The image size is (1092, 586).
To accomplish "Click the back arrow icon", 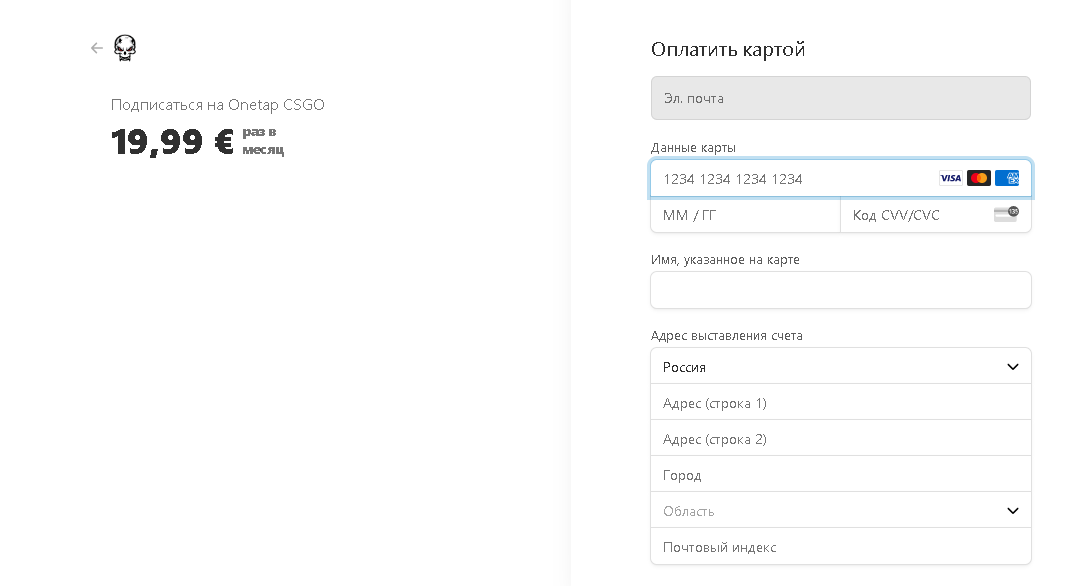I will pos(96,48).
